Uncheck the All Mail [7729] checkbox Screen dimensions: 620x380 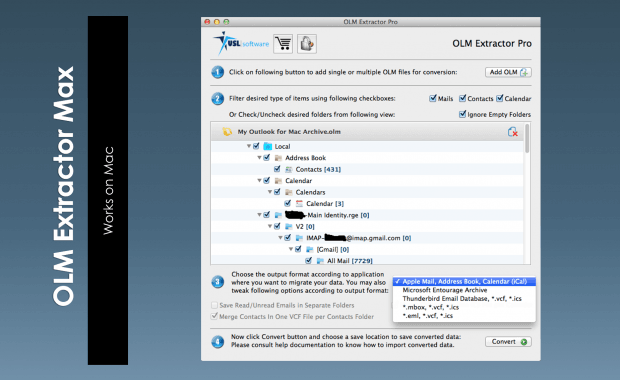pyautogui.click(x=309, y=260)
